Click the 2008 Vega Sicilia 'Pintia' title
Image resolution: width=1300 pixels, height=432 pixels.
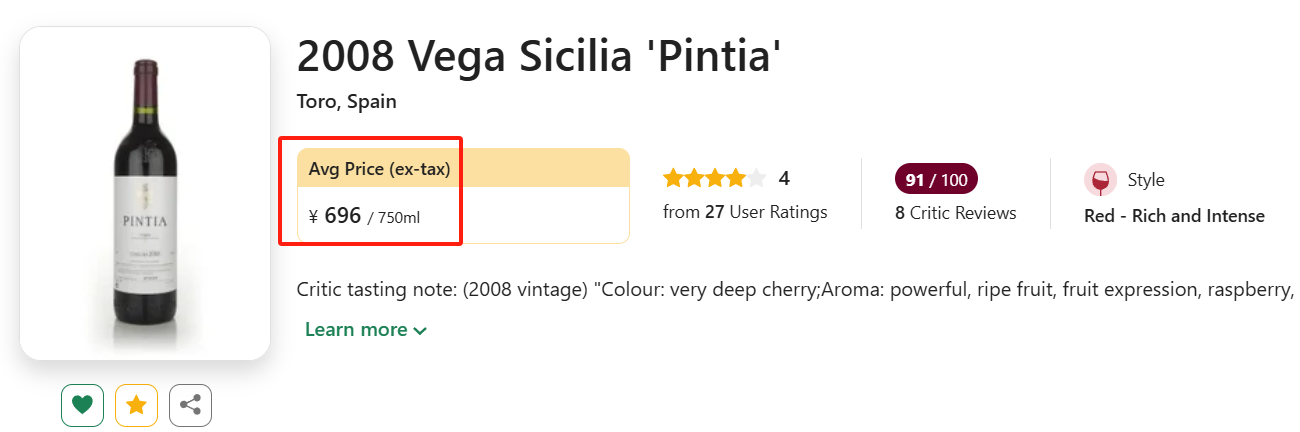[x=538, y=56]
